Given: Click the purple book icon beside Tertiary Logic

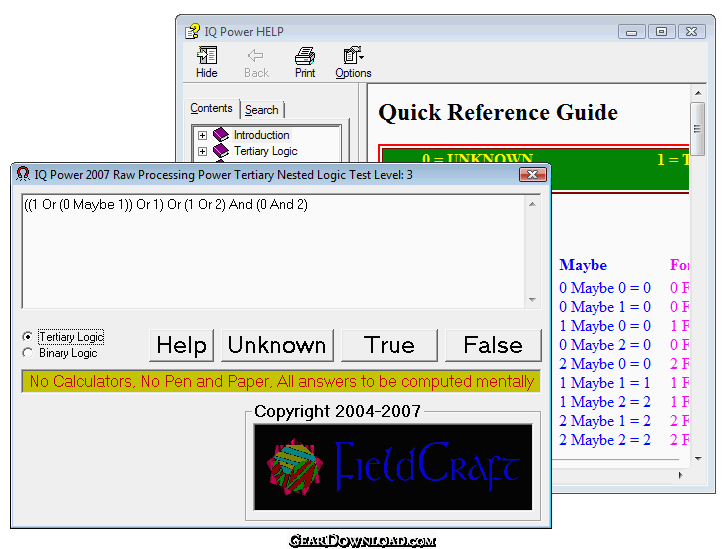Looking at the screenshot, I should 221,151.
